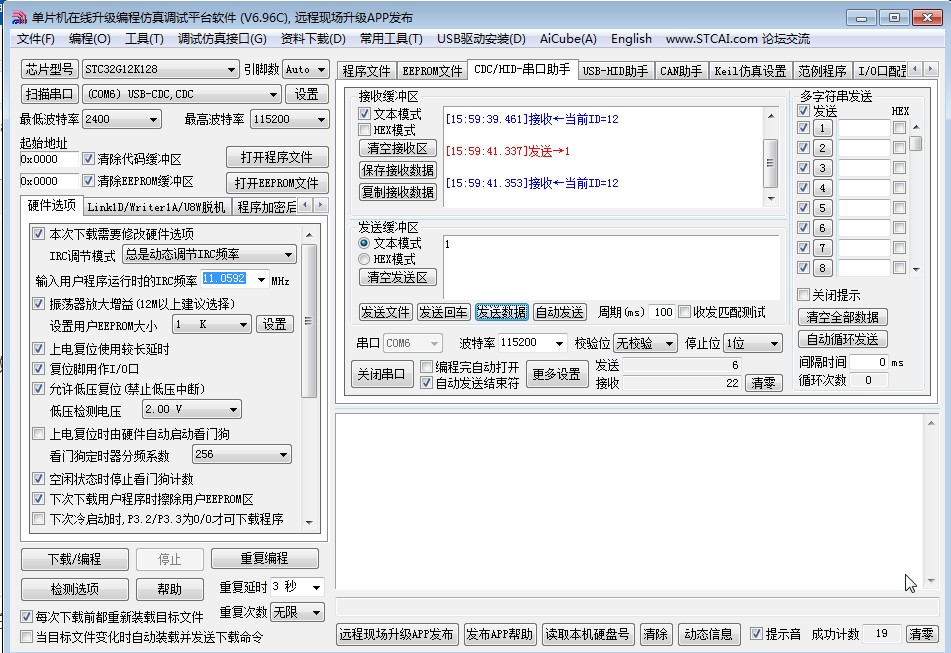Select HEX模式 radio button in the send buffer
Screen dimensions: 951x653
coord(364,259)
